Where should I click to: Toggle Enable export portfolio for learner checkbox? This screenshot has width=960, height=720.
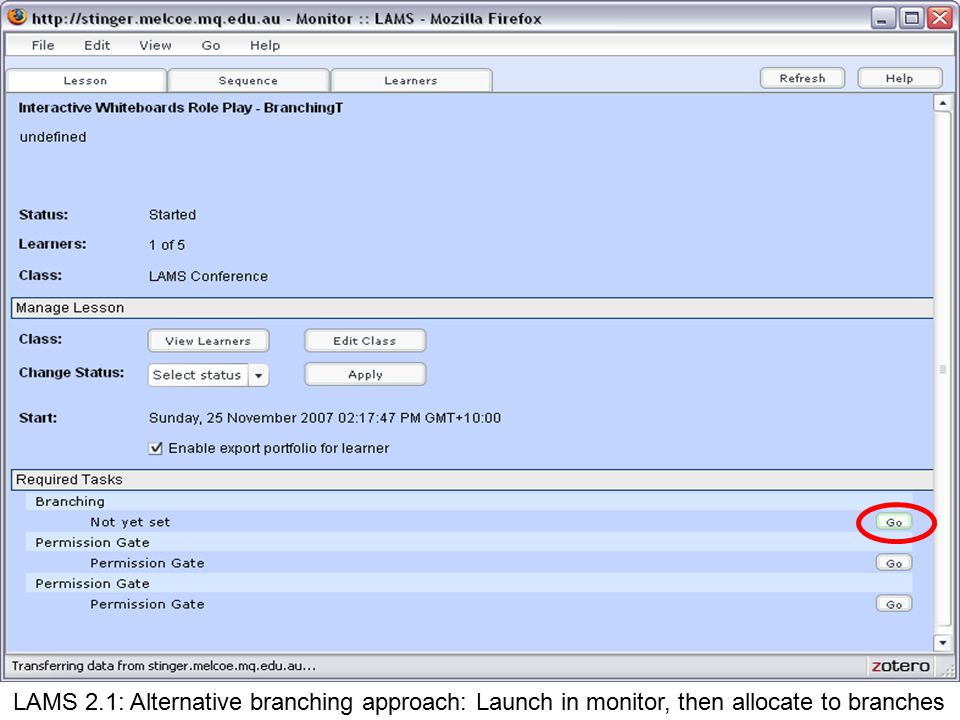click(156, 448)
